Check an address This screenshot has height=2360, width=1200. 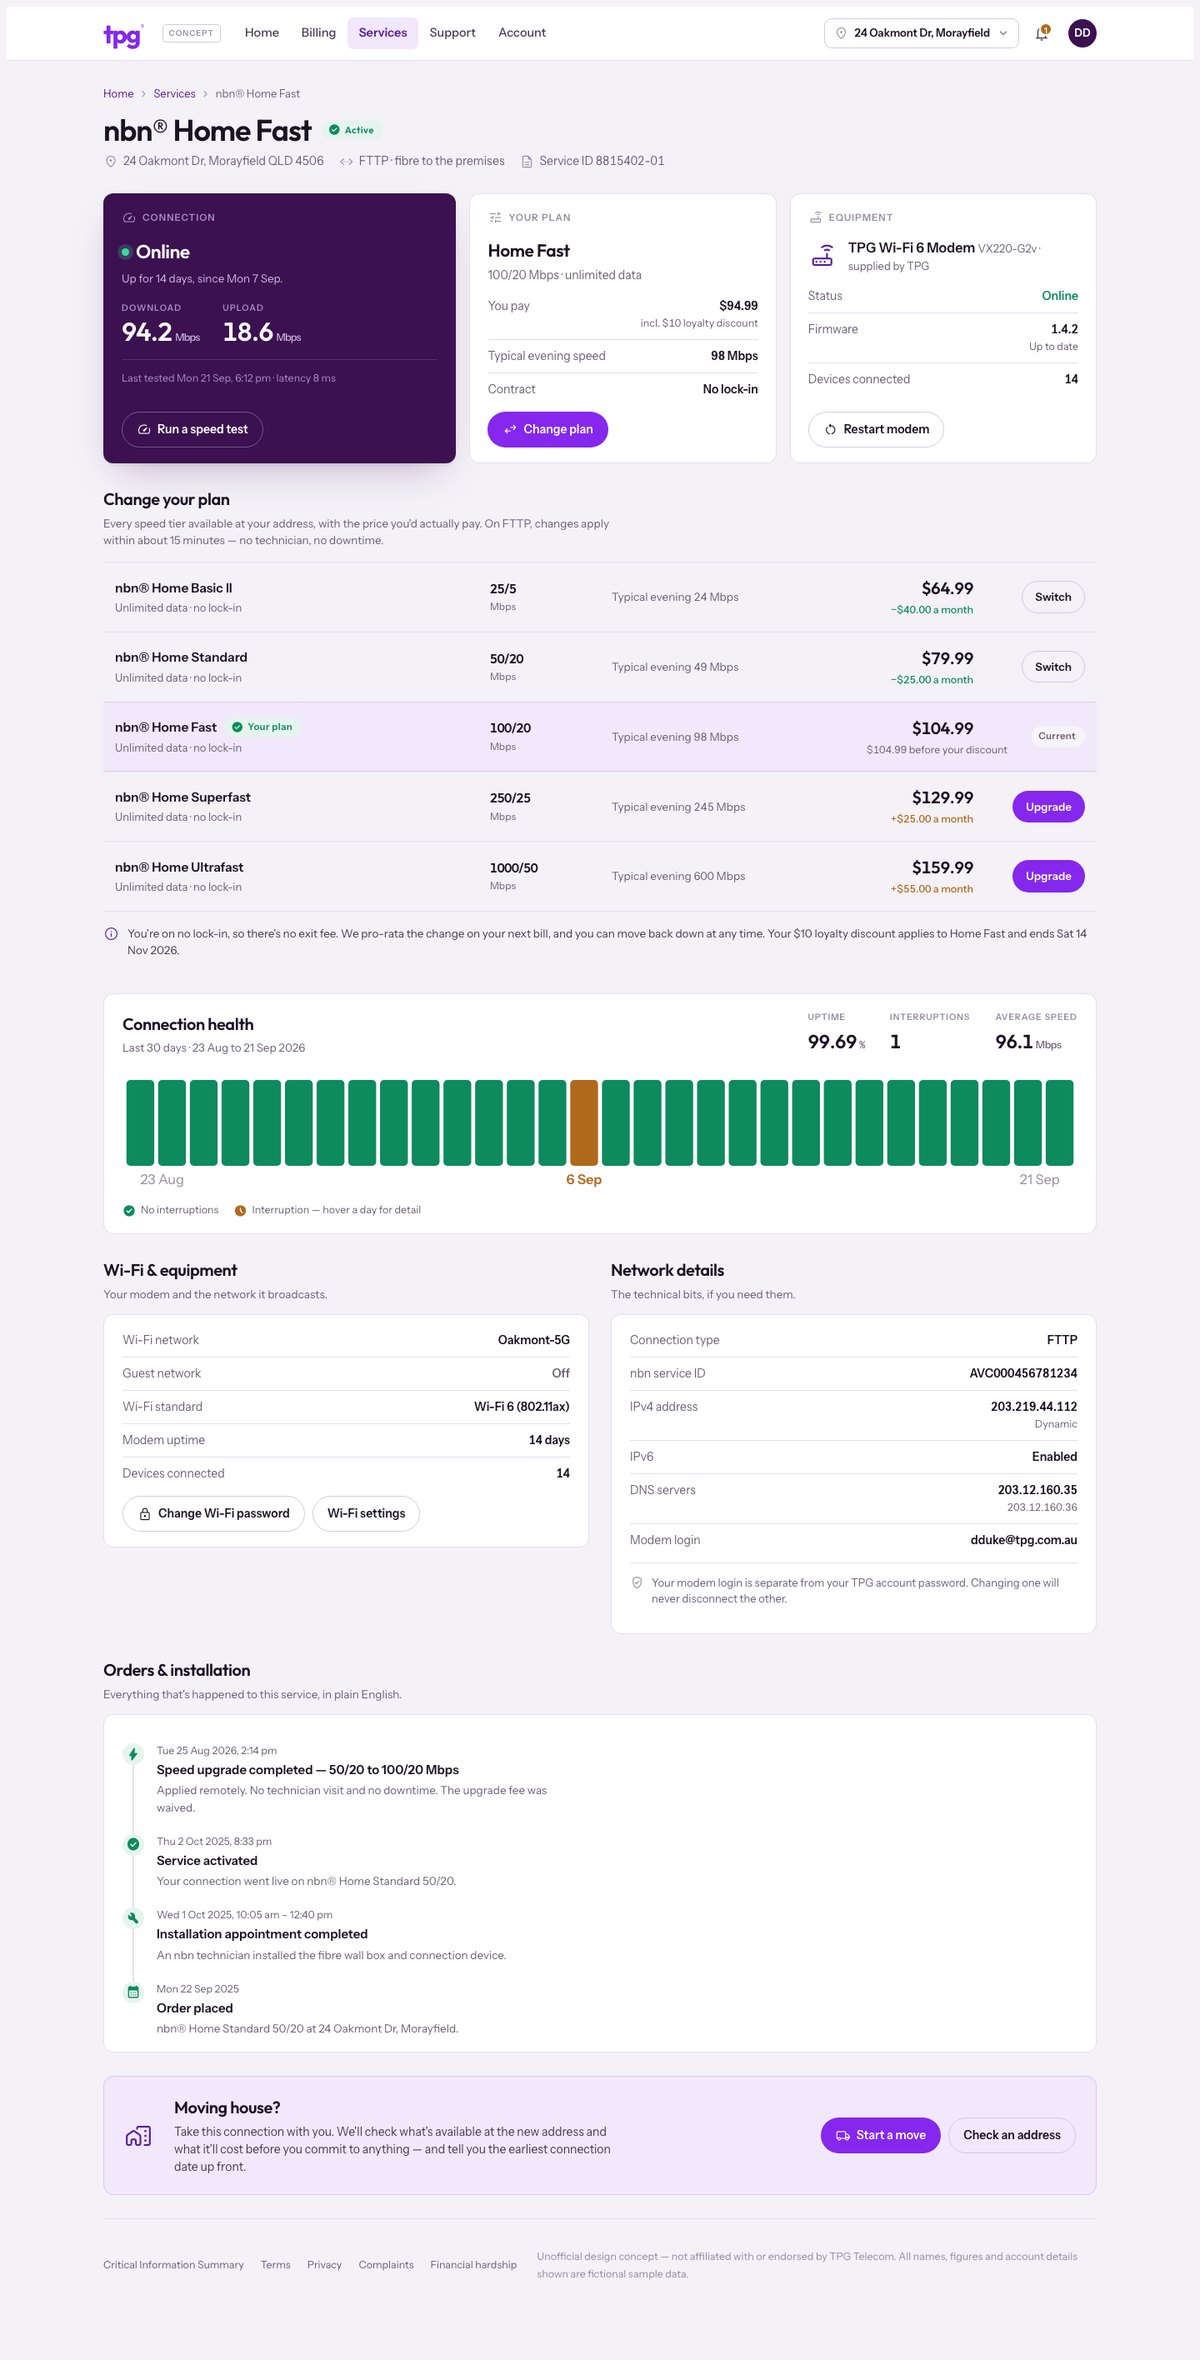[x=1012, y=2136]
